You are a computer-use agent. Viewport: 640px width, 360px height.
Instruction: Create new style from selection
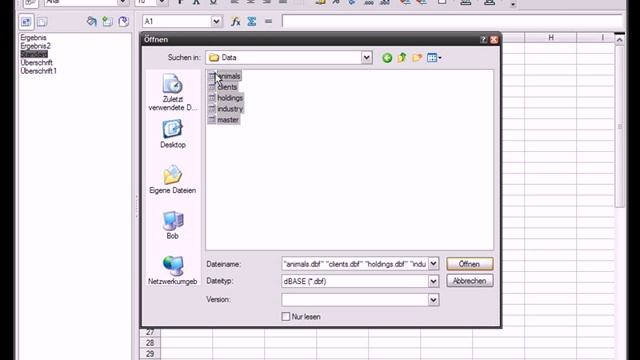click(107, 22)
